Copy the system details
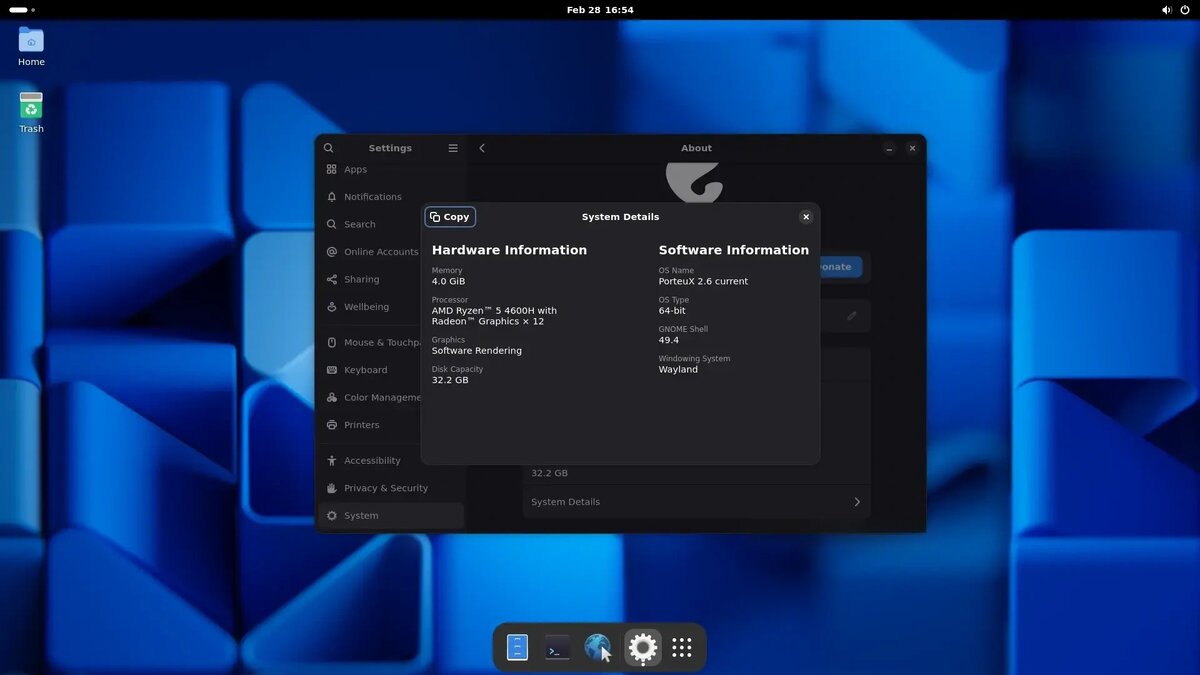The height and width of the screenshot is (675, 1200). 450,216
